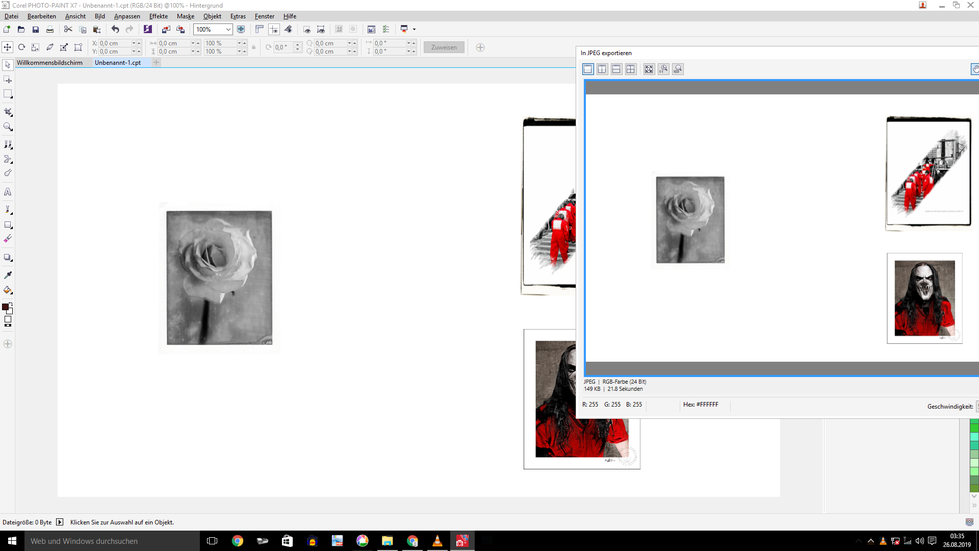Click the Windows search box in the taskbar
979x551 pixels.
point(112,541)
